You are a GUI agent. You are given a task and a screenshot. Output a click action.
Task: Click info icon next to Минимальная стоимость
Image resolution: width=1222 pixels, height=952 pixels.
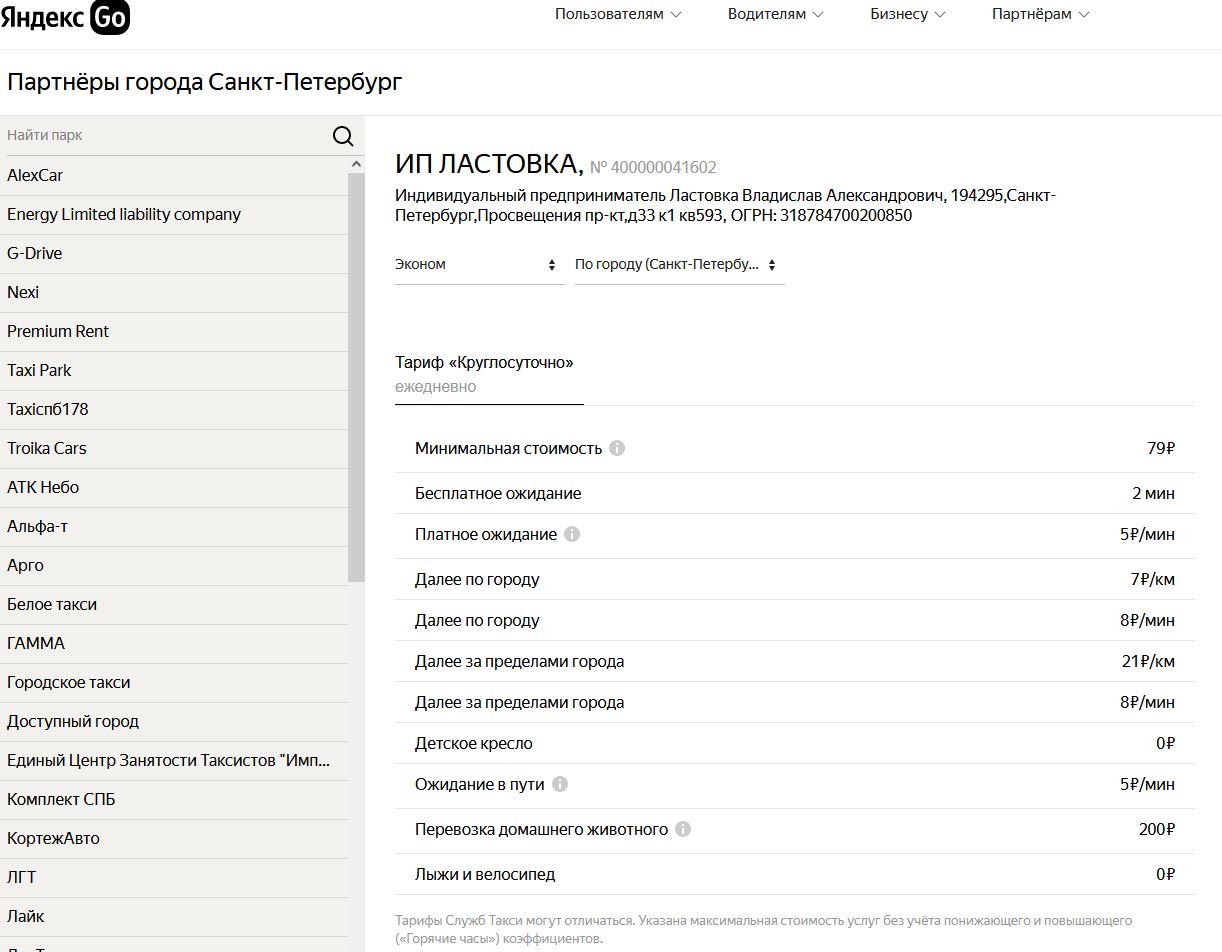pos(617,448)
